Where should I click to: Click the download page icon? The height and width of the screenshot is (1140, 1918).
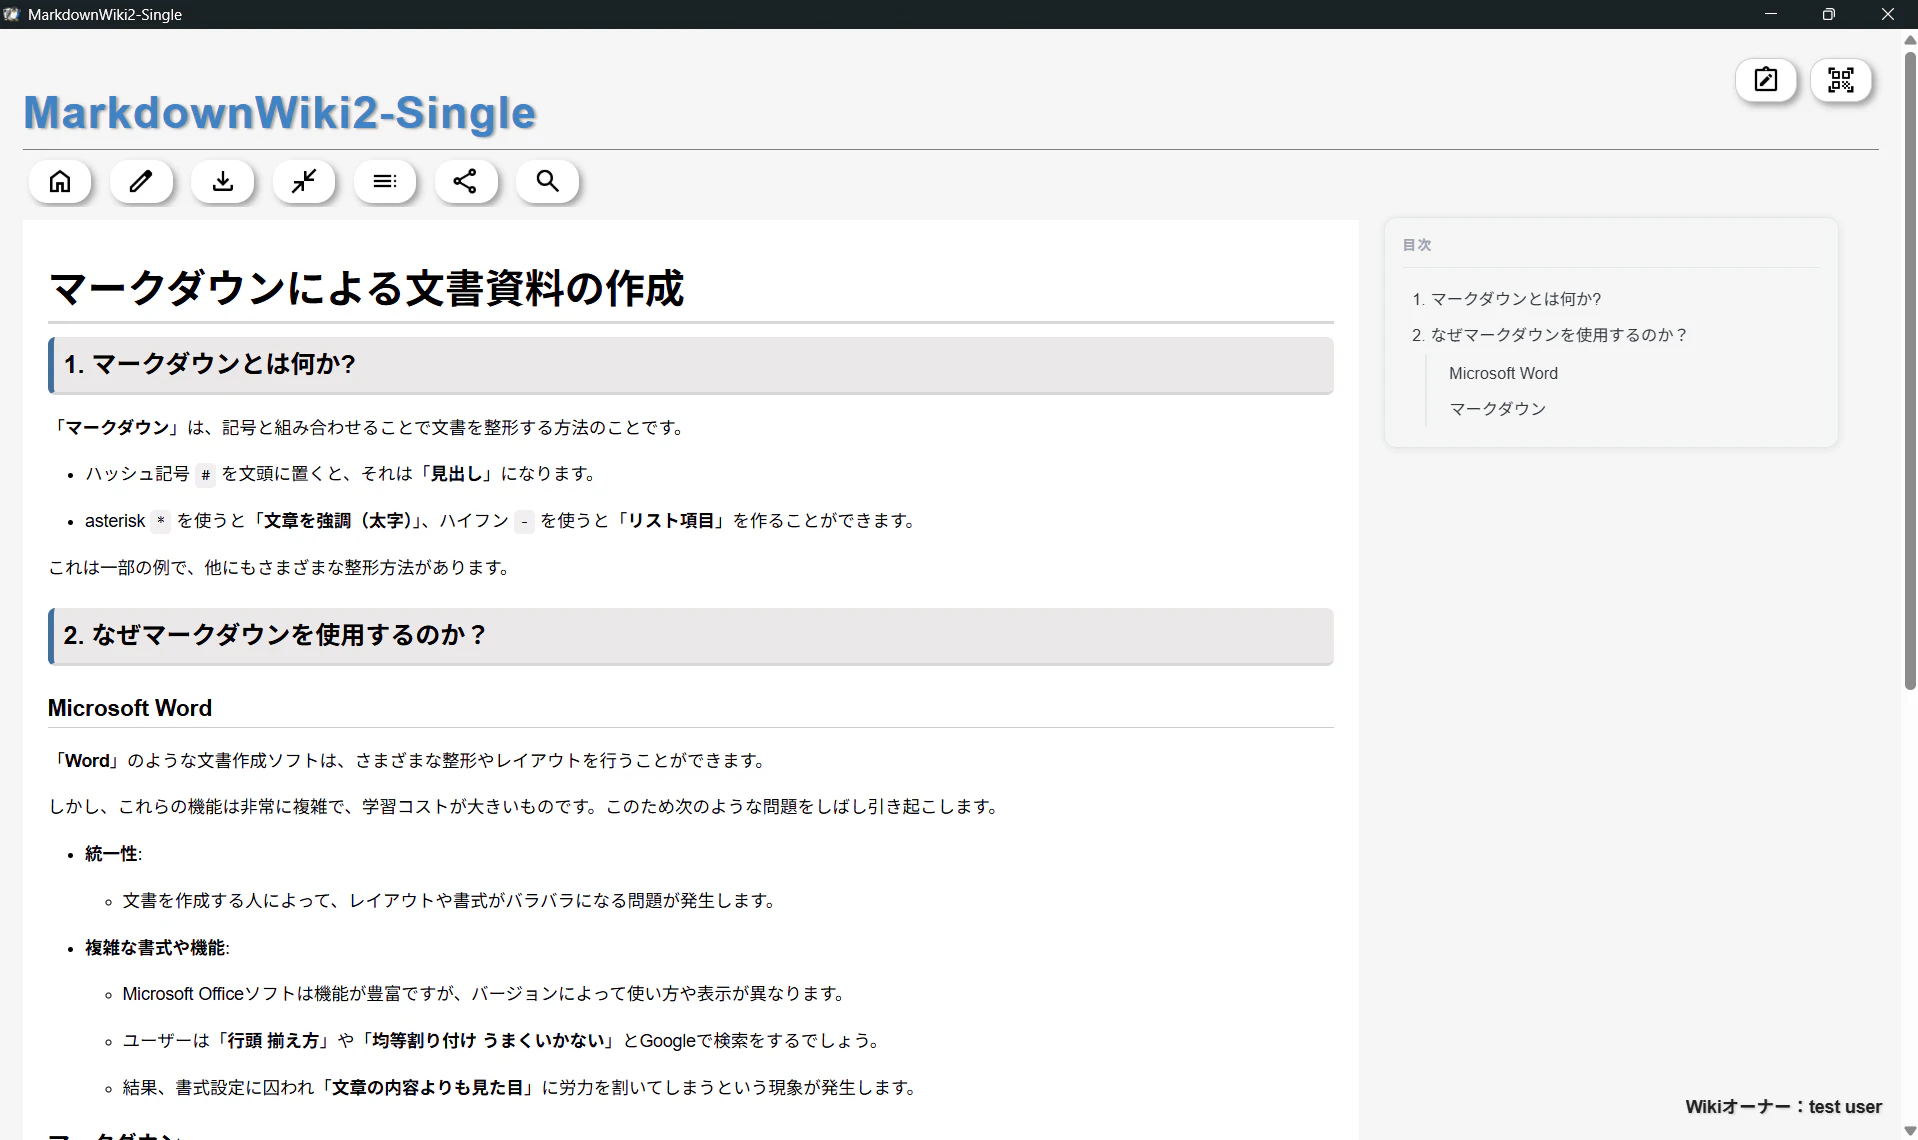pos(223,181)
